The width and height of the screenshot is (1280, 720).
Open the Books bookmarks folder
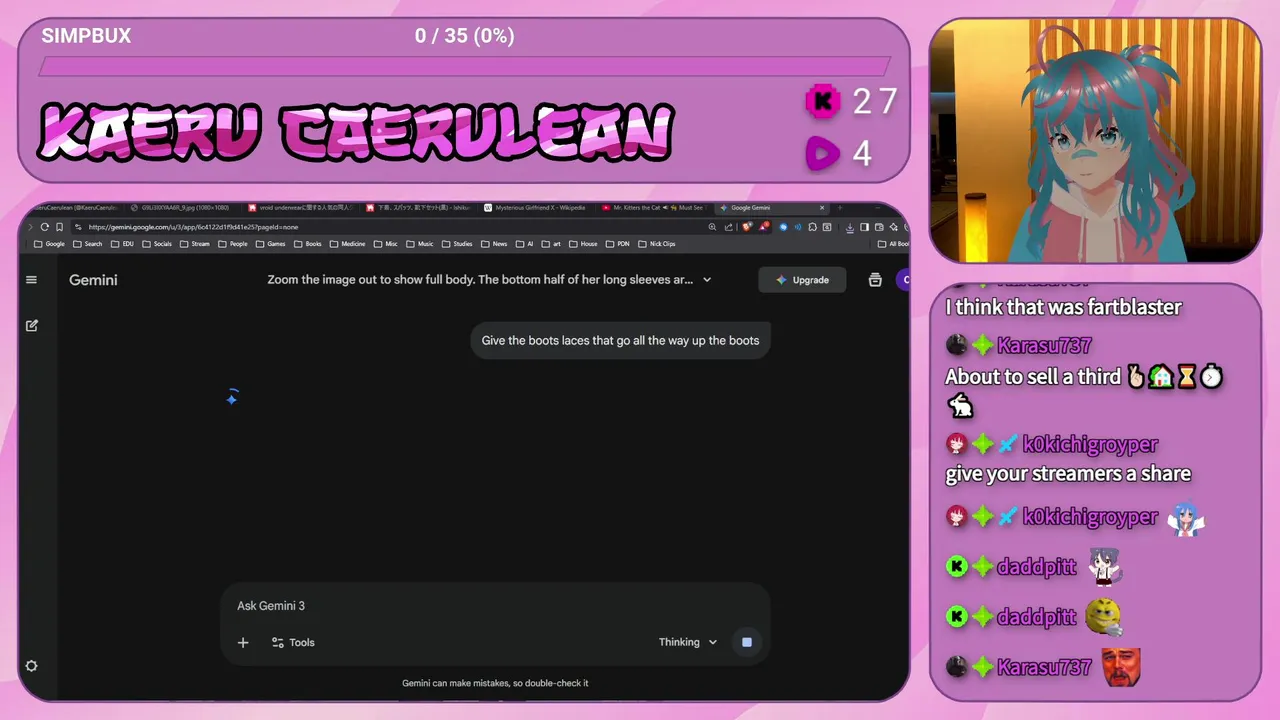point(307,244)
